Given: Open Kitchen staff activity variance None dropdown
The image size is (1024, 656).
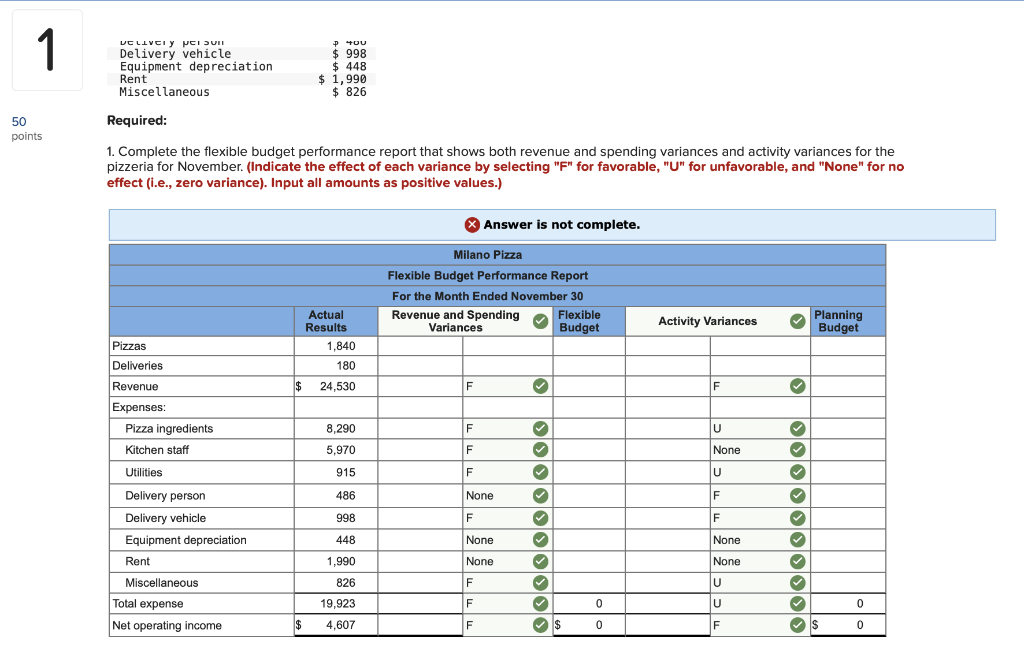Looking at the screenshot, I should 760,450.
